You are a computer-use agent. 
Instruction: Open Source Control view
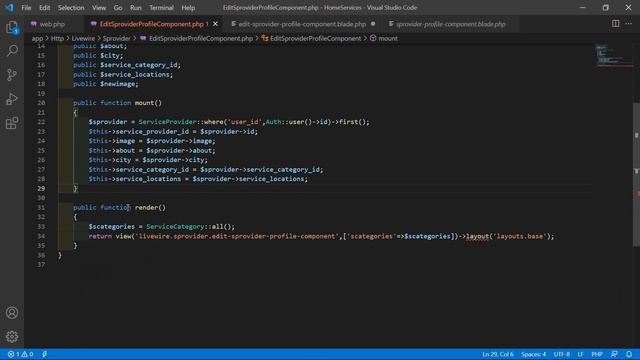point(12,75)
